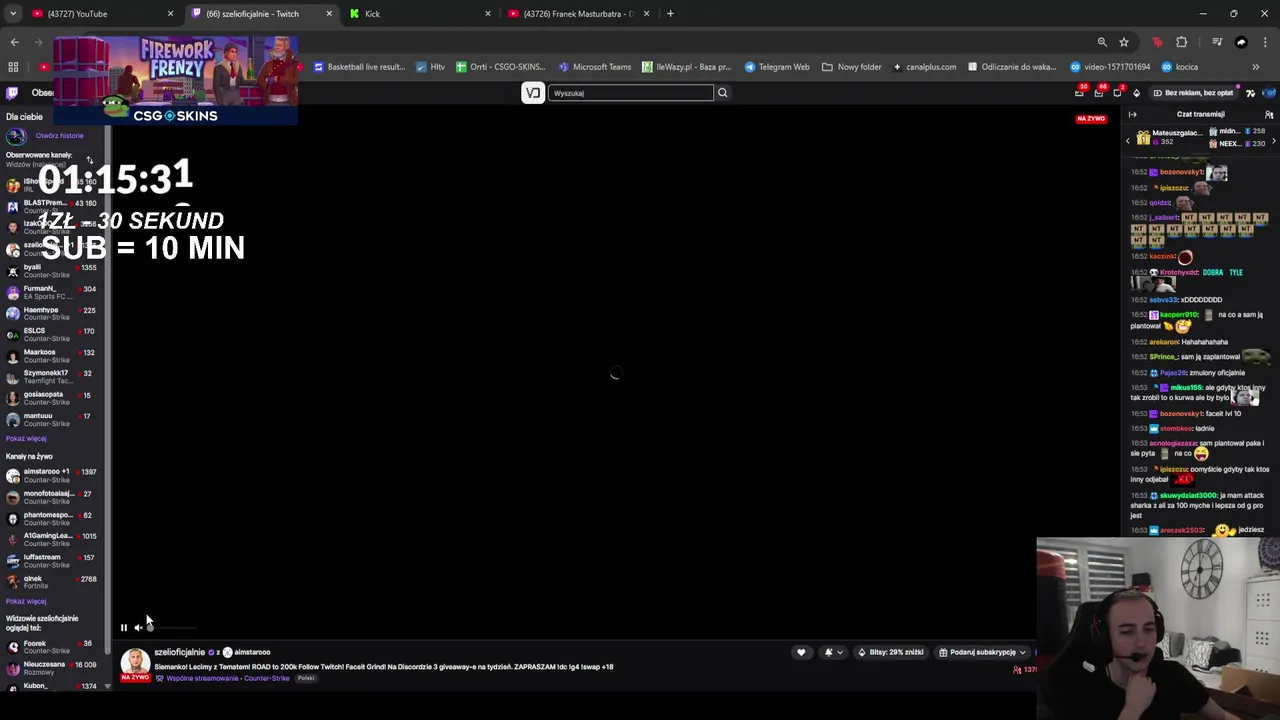Open notification bell dropdown for channel

click(833, 652)
